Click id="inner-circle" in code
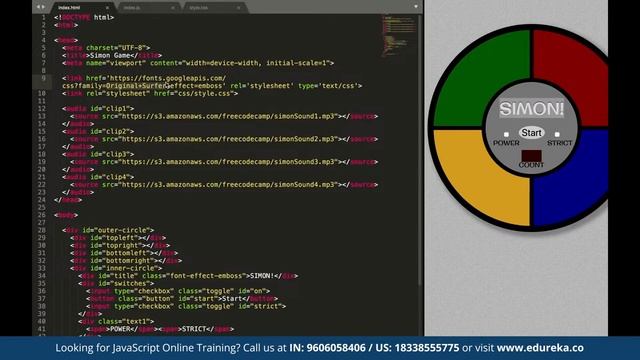This screenshot has height=360, width=640. pyautogui.click(x=124, y=268)
